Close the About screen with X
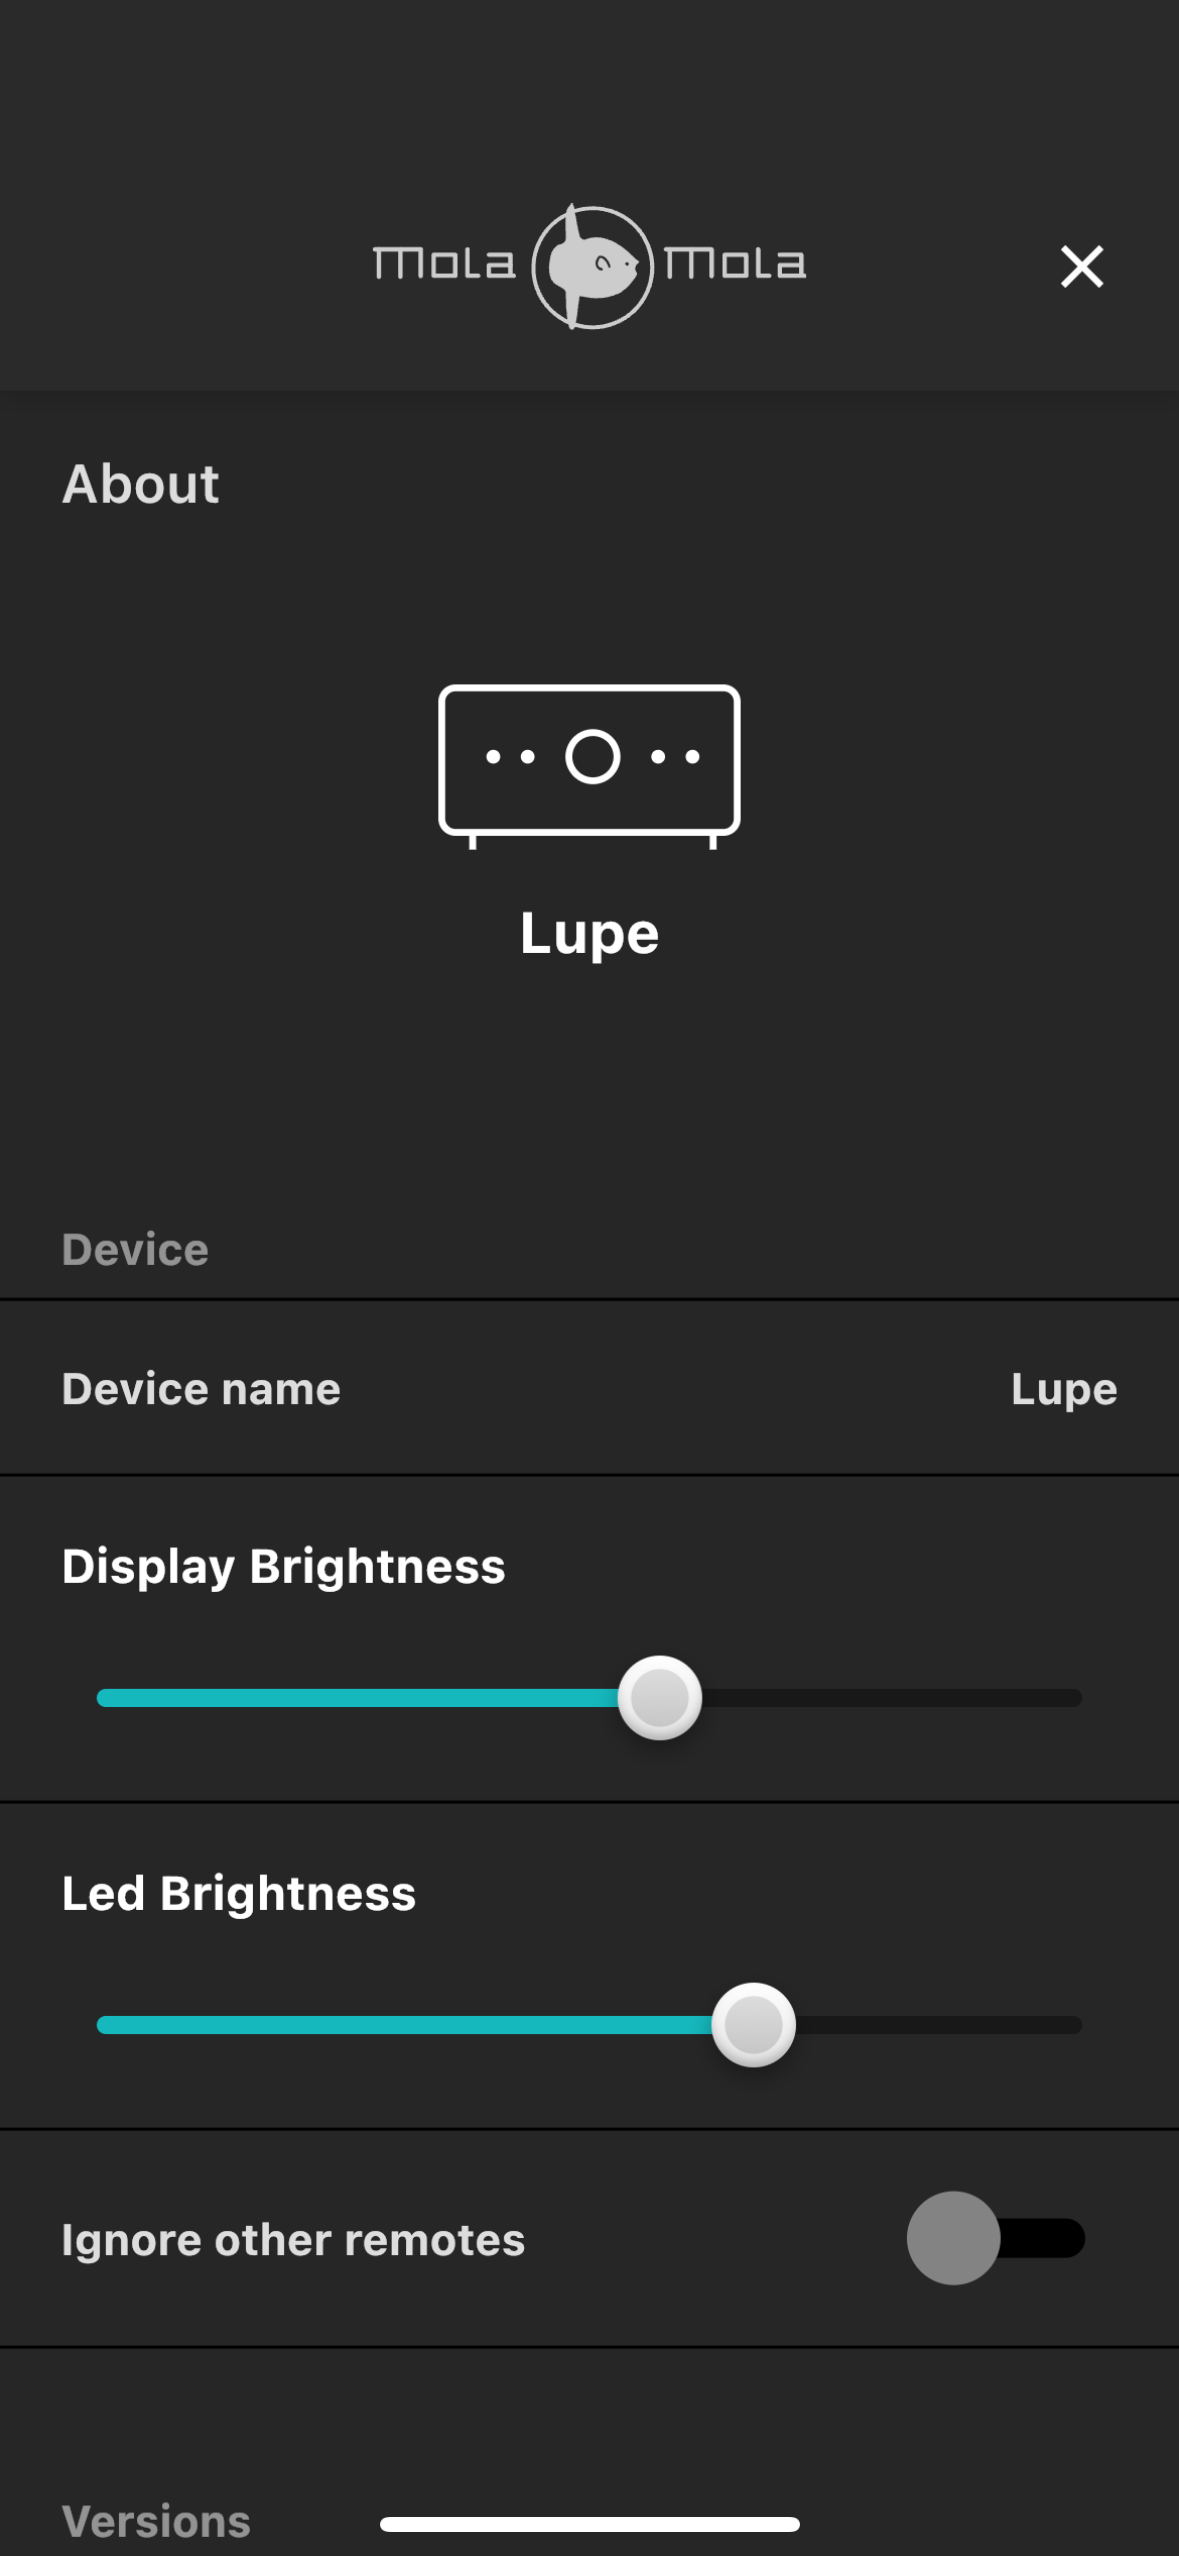 click(x=1081, y=267)
